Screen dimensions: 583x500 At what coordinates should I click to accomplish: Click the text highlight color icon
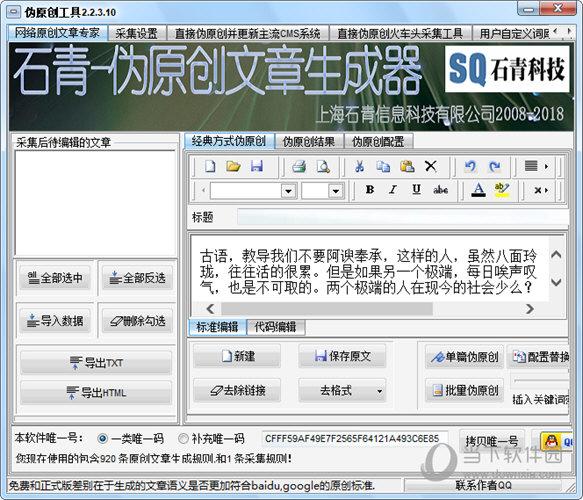click(x=502, y=190)
